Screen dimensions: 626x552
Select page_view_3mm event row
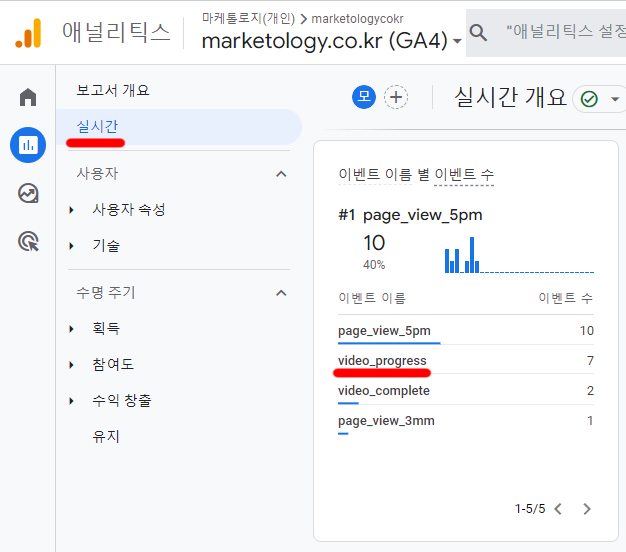click(466, 420)
